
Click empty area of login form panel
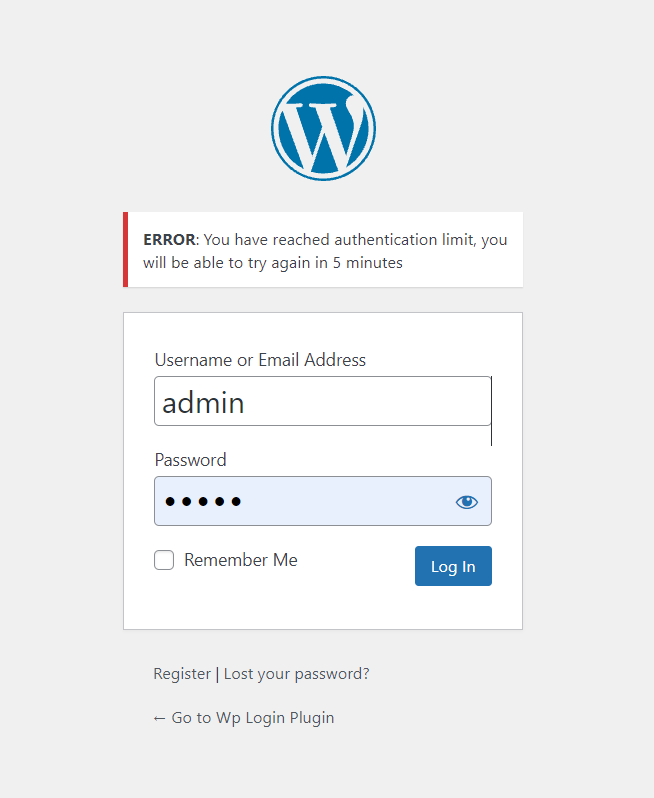[320, 605]
